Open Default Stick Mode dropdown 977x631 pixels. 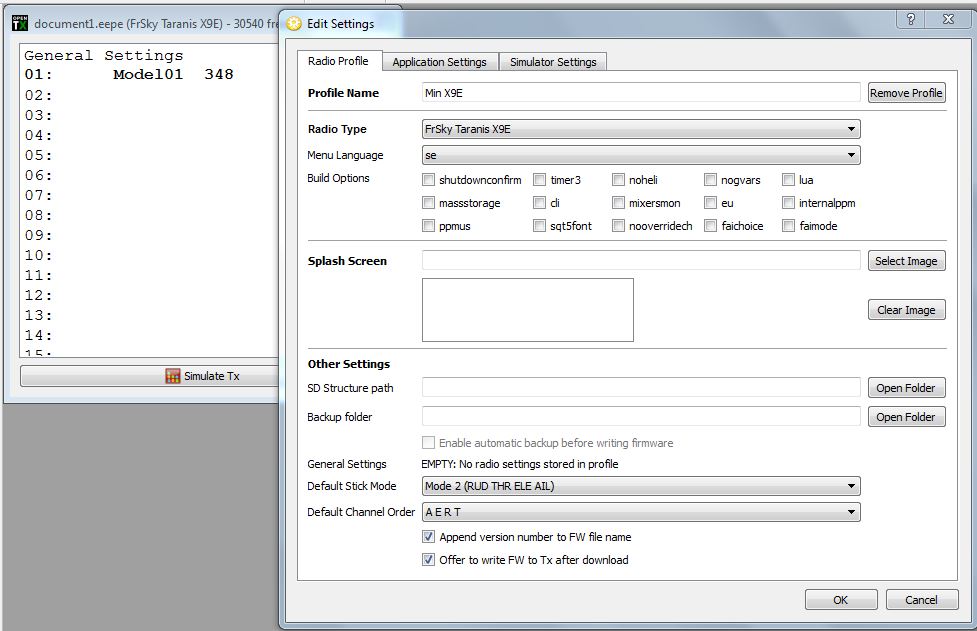(640, 487)
